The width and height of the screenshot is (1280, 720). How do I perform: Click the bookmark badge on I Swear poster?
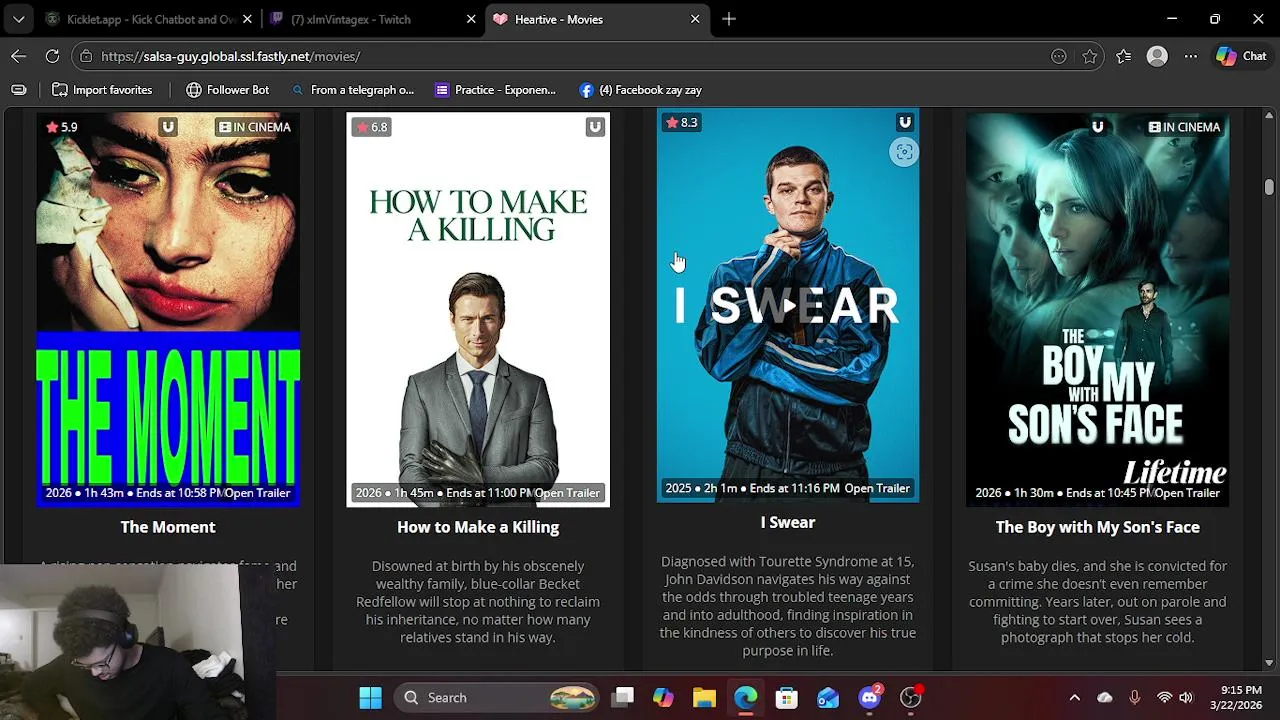pyautogui.click(x=905, y=122)
